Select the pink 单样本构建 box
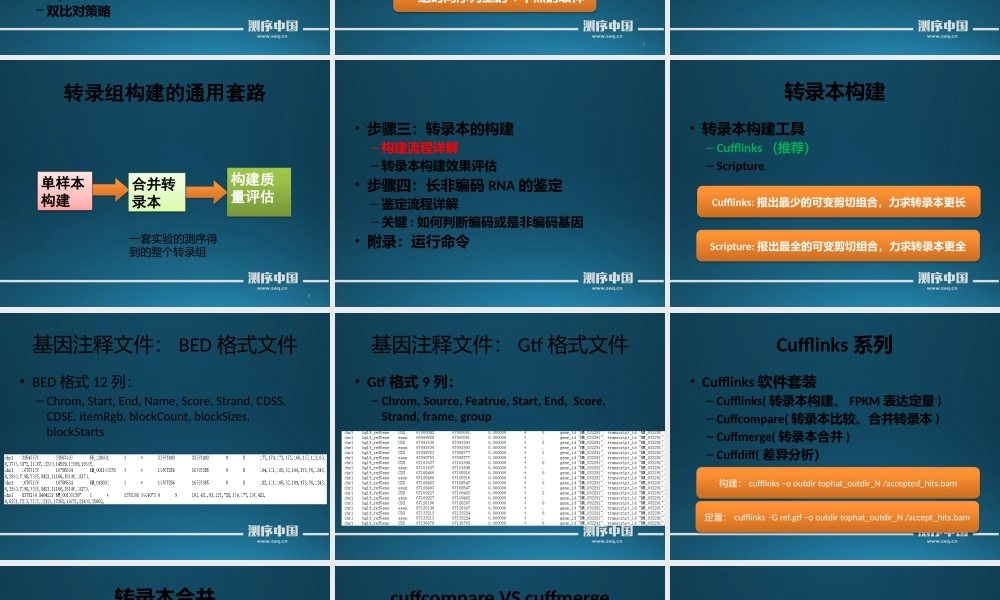 coord(64,190)
